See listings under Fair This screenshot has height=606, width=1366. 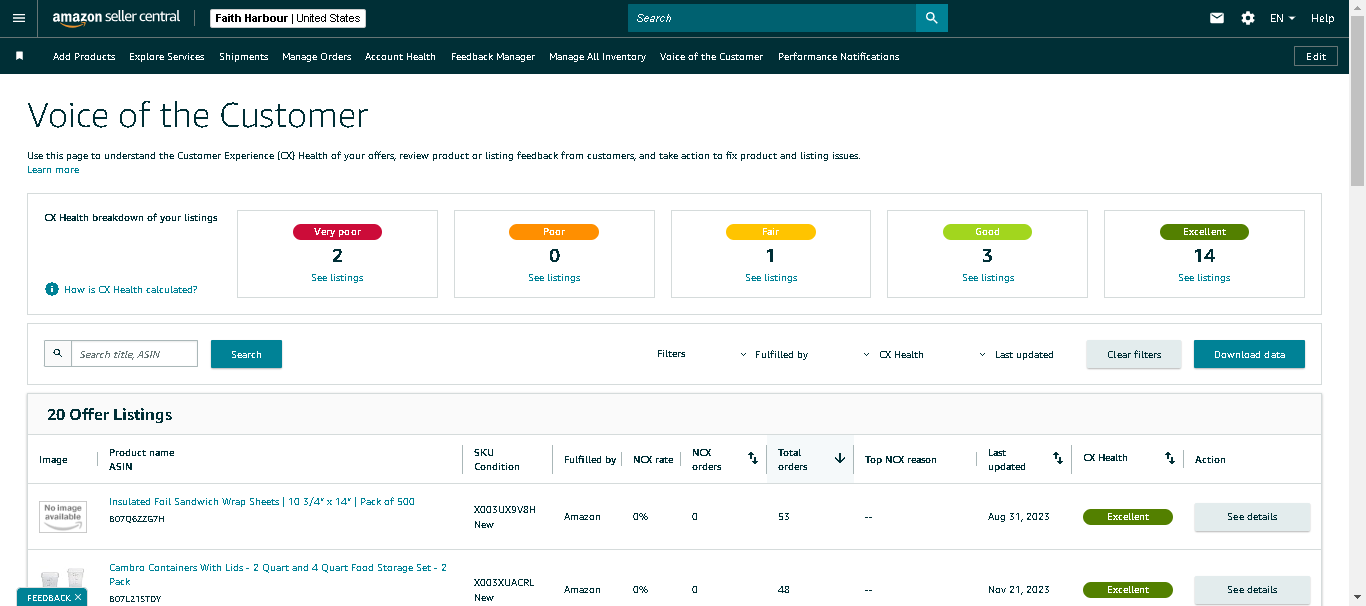click(x=771, y=278)
